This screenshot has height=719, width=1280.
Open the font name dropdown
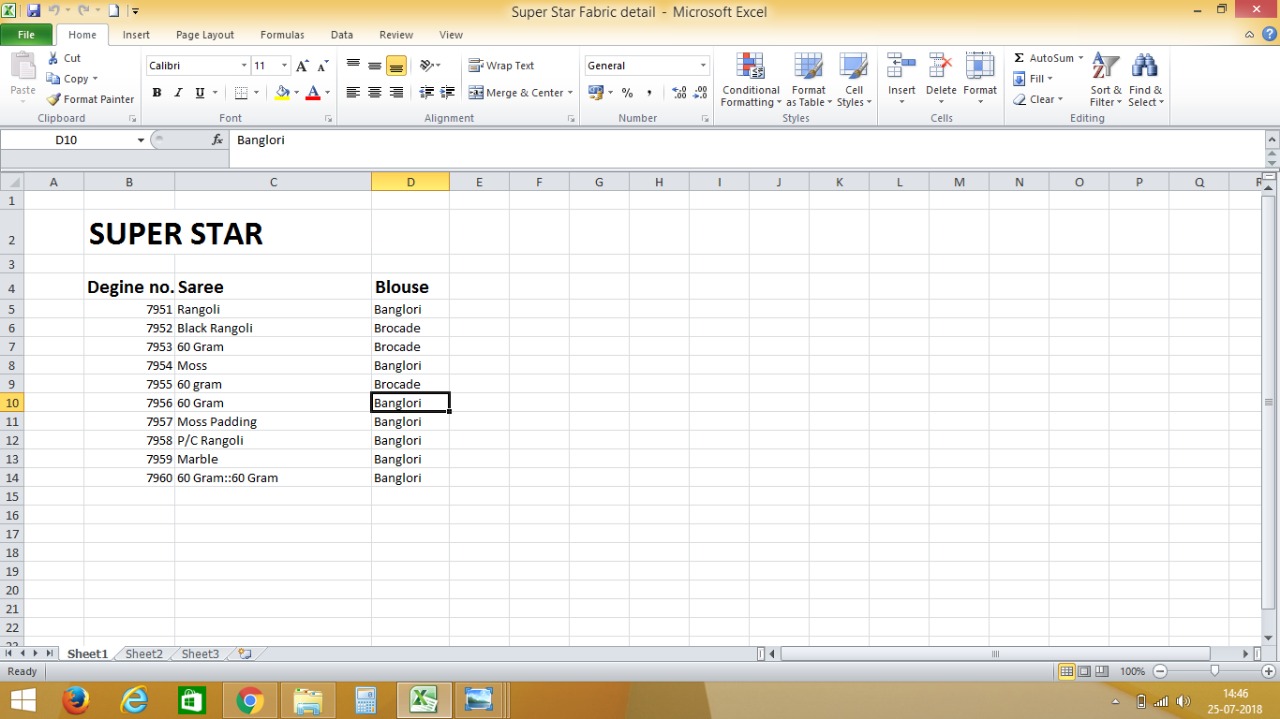tap(244, 66)
